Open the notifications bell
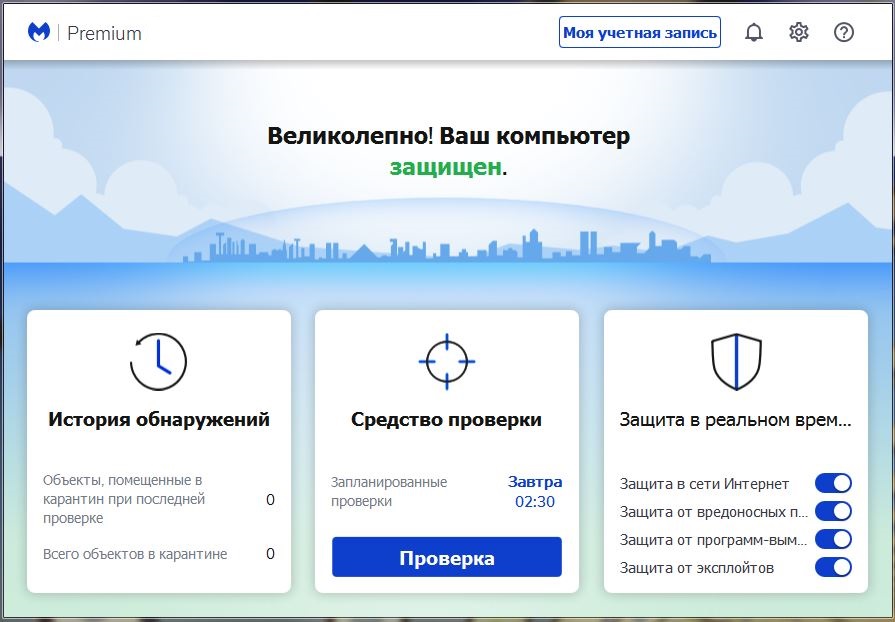The width and height of the screenshot is (895, 622). (753, 33)
